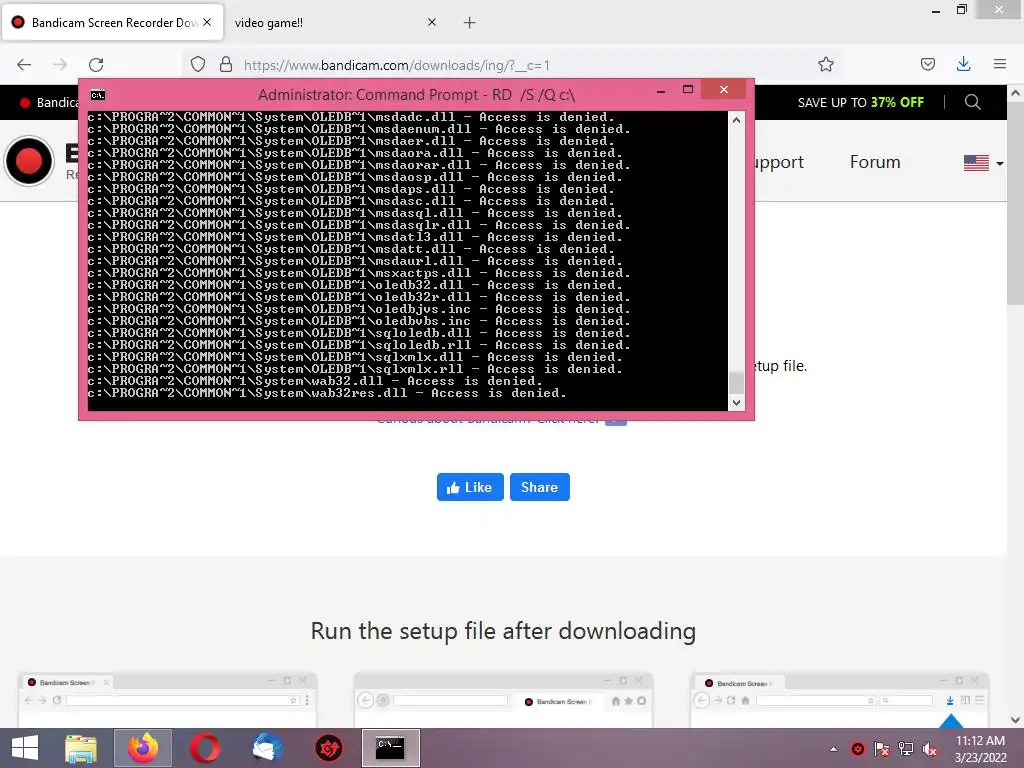
Task: Open the tracking protection shield icon
Action: 198,65
